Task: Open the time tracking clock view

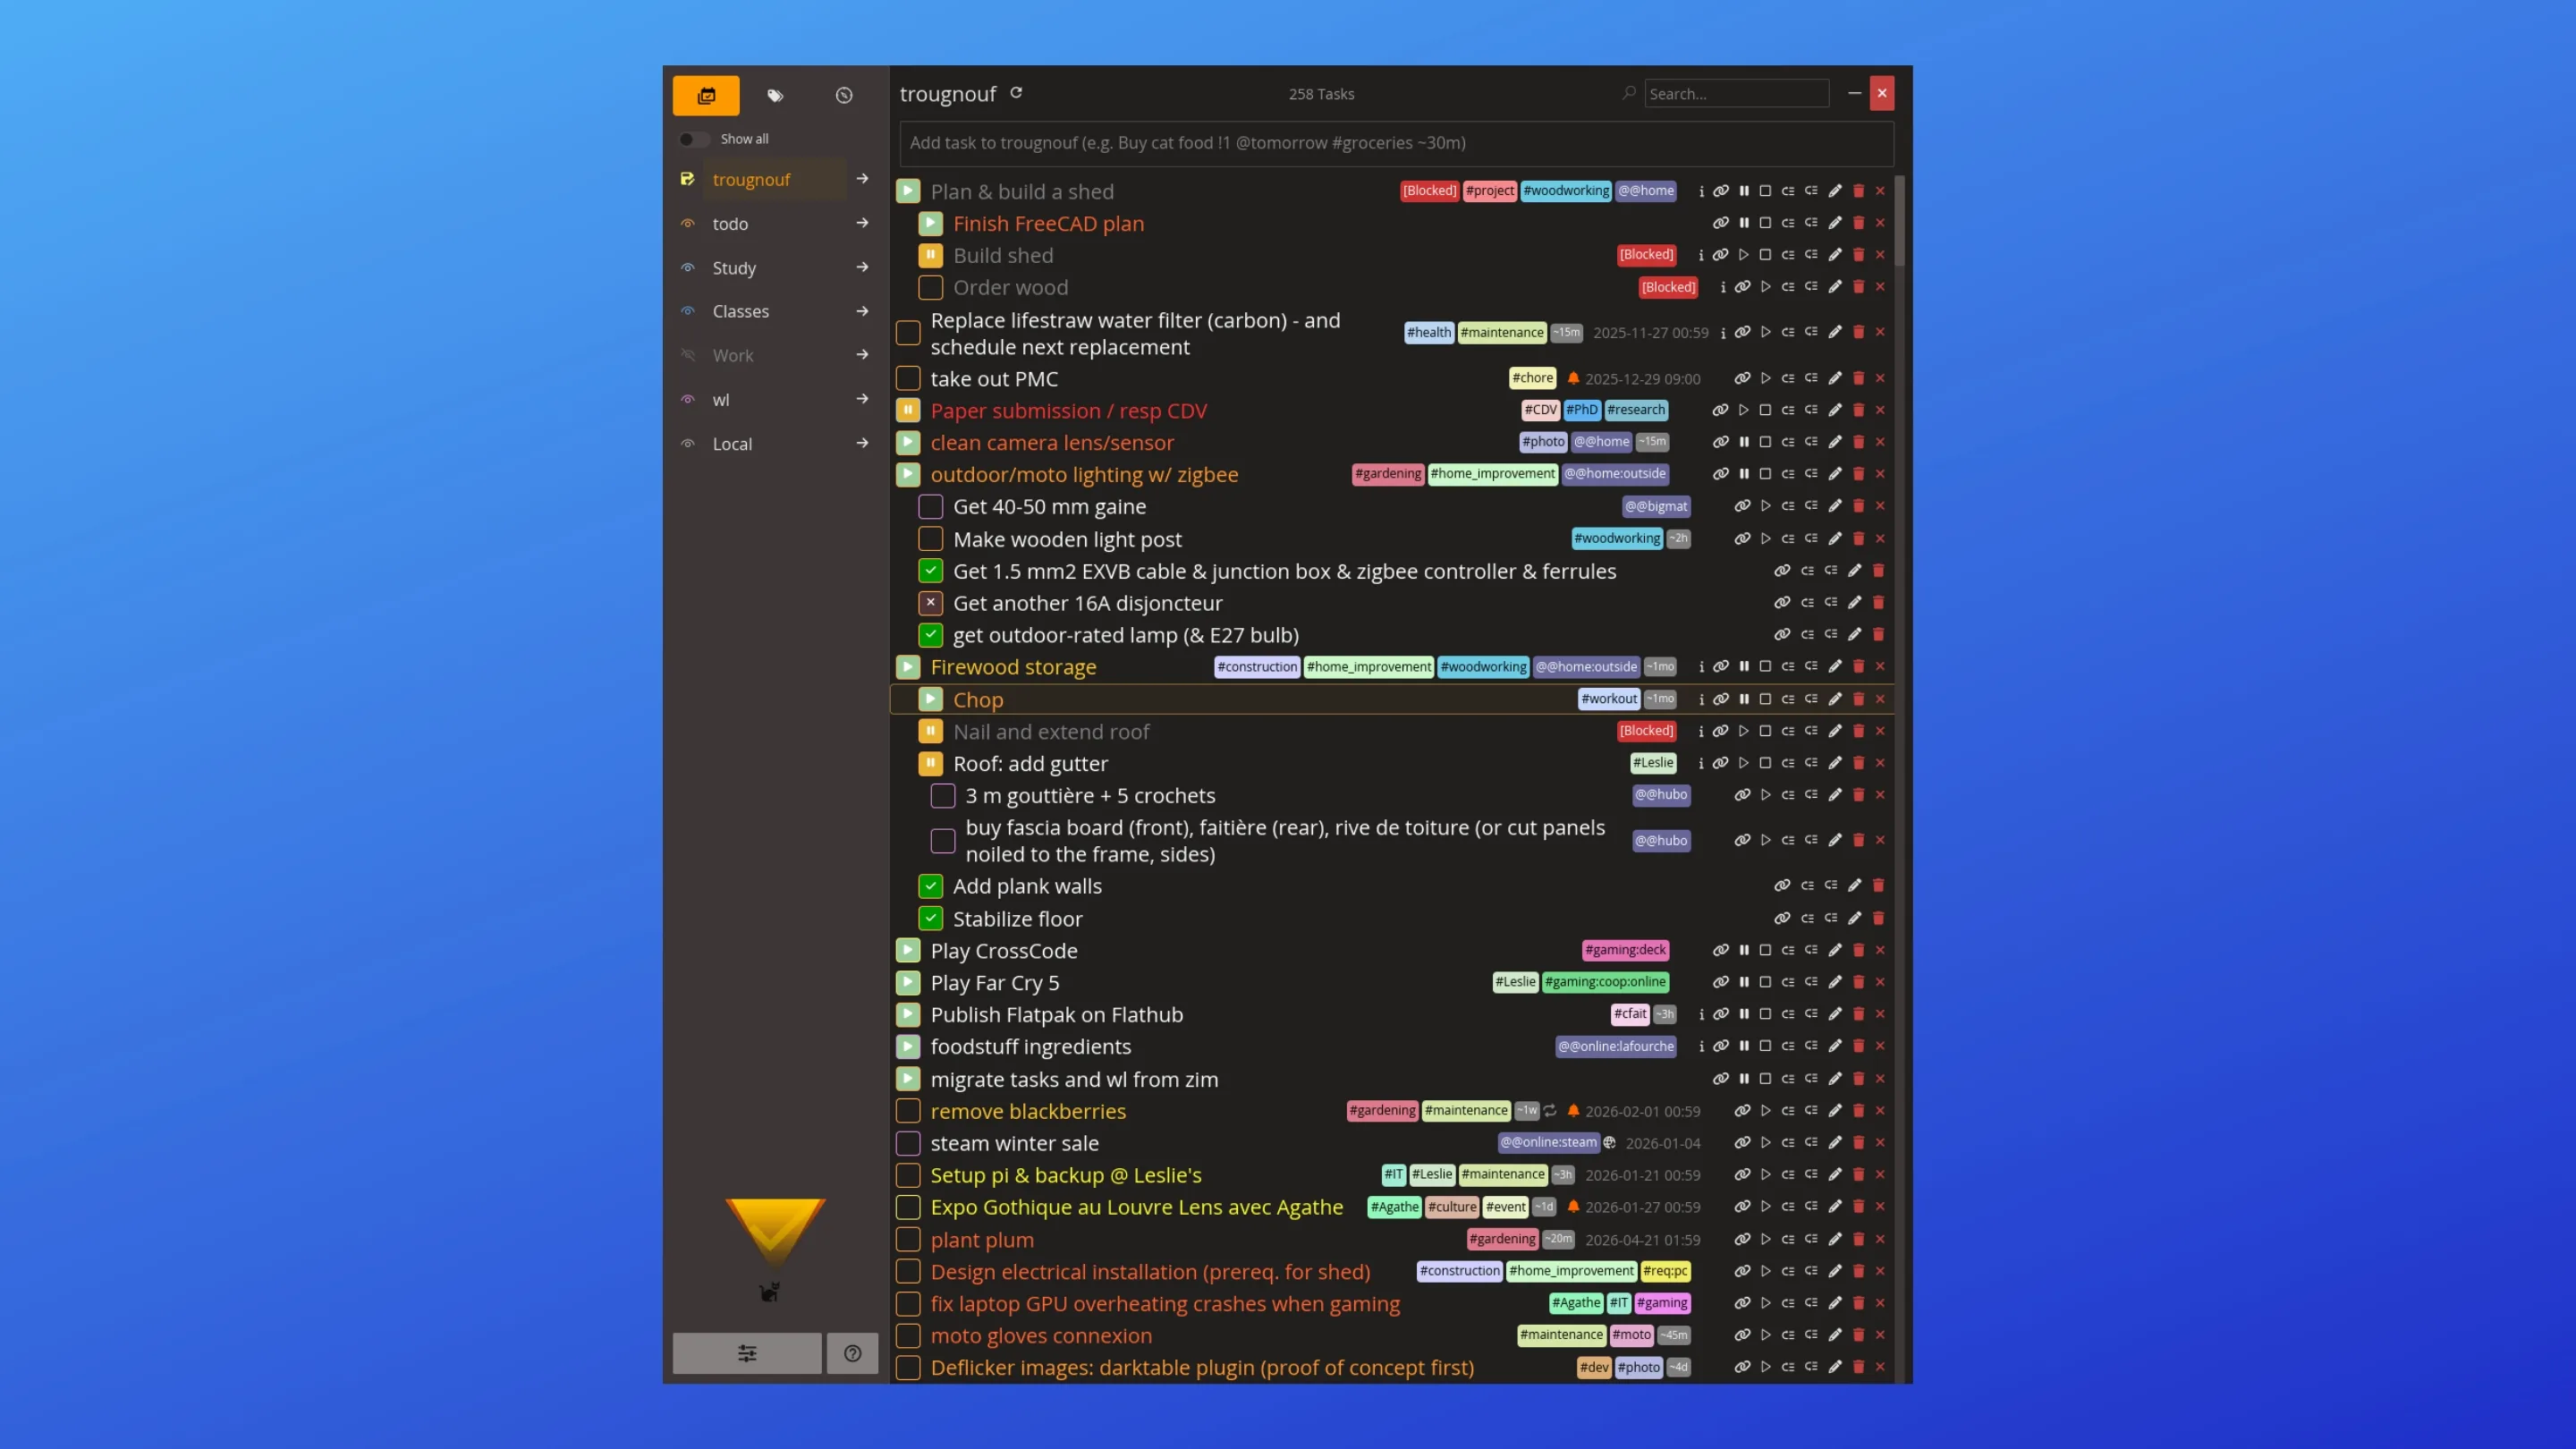Action: coord(845,96)
